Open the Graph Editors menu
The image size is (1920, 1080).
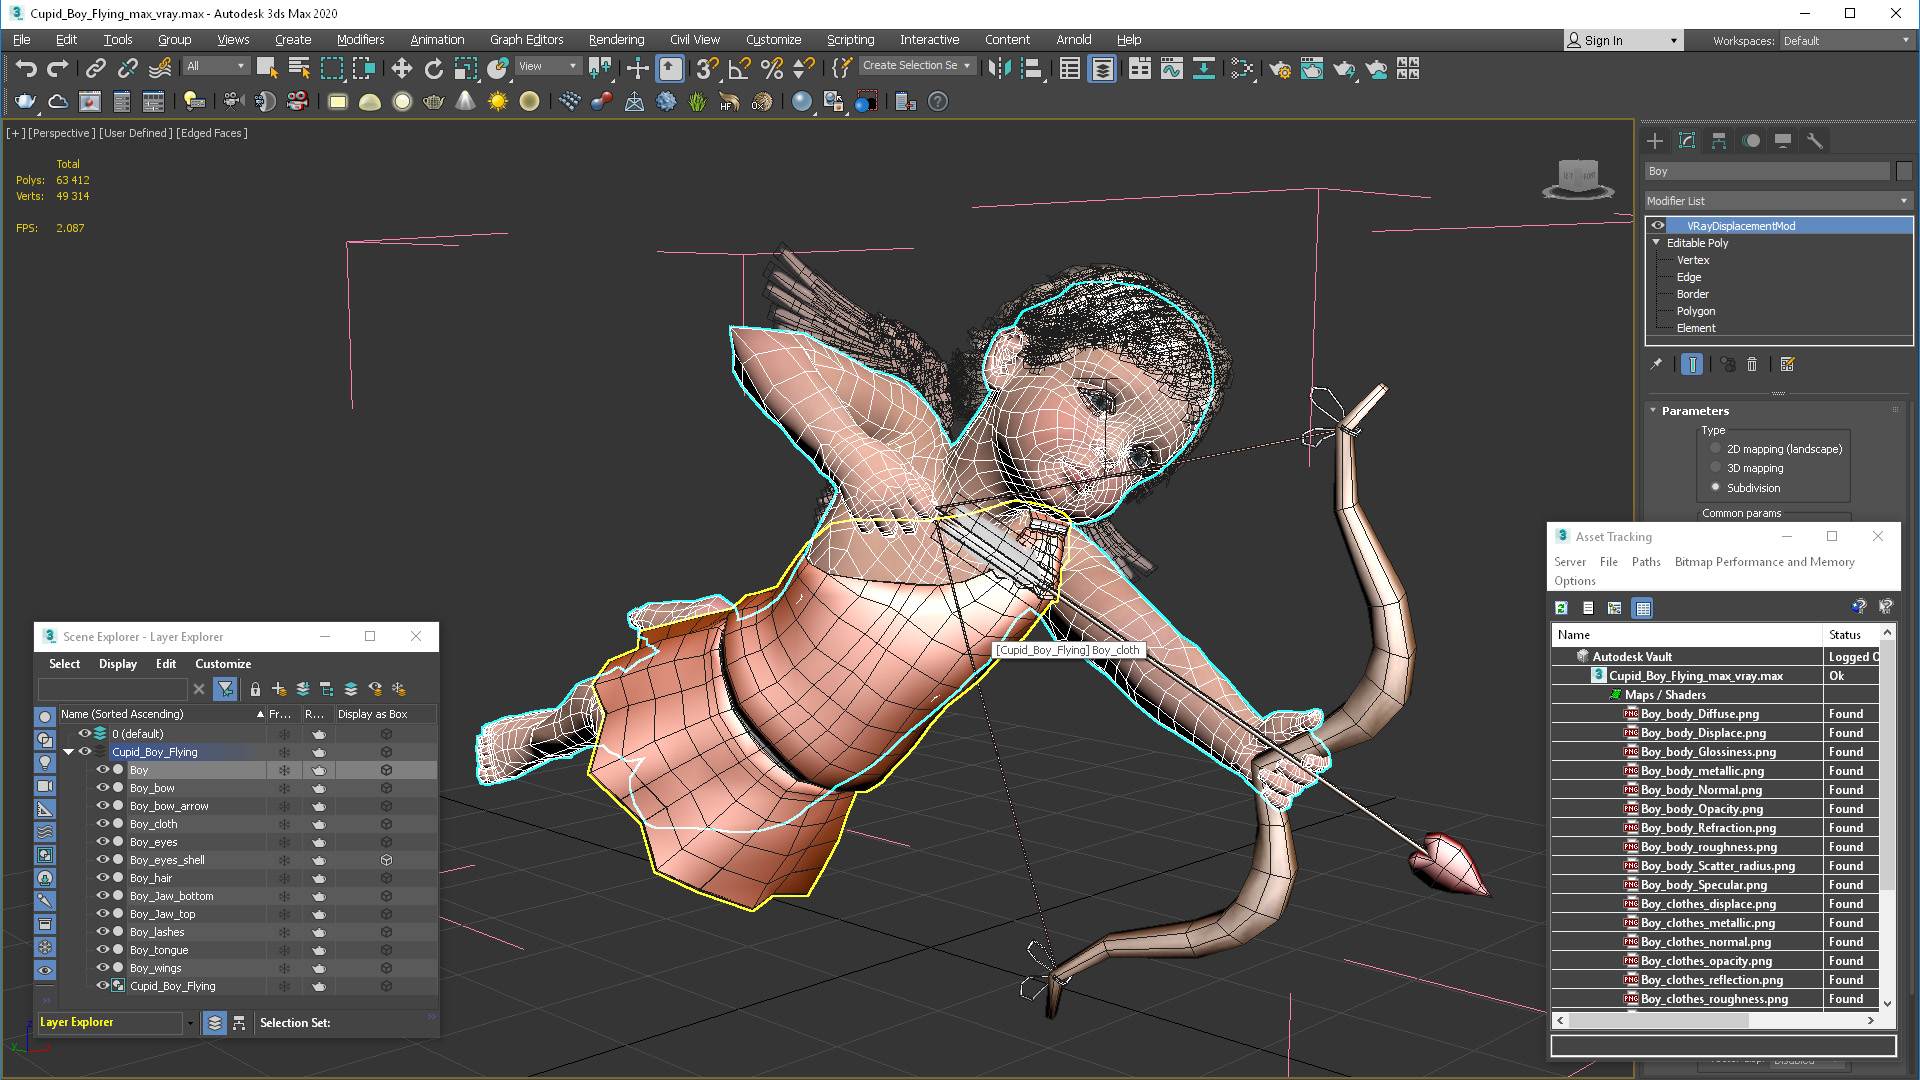click(x=526, y=40)
